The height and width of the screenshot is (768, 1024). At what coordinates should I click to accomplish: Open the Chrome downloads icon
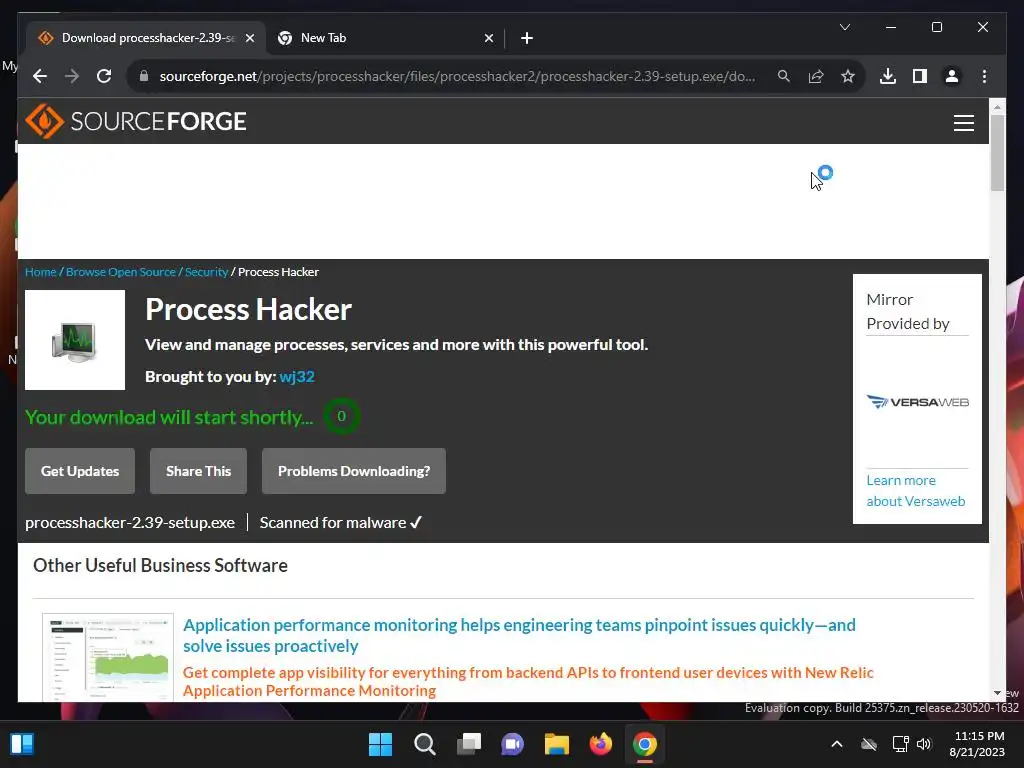888,76
